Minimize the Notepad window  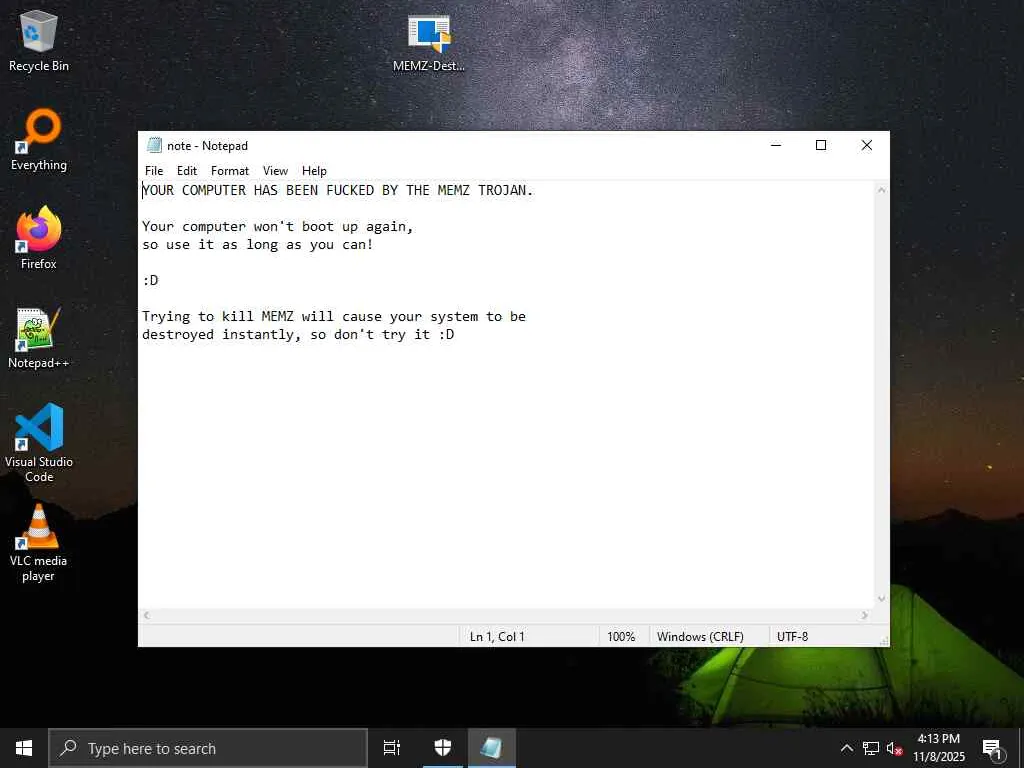point(776,145)
